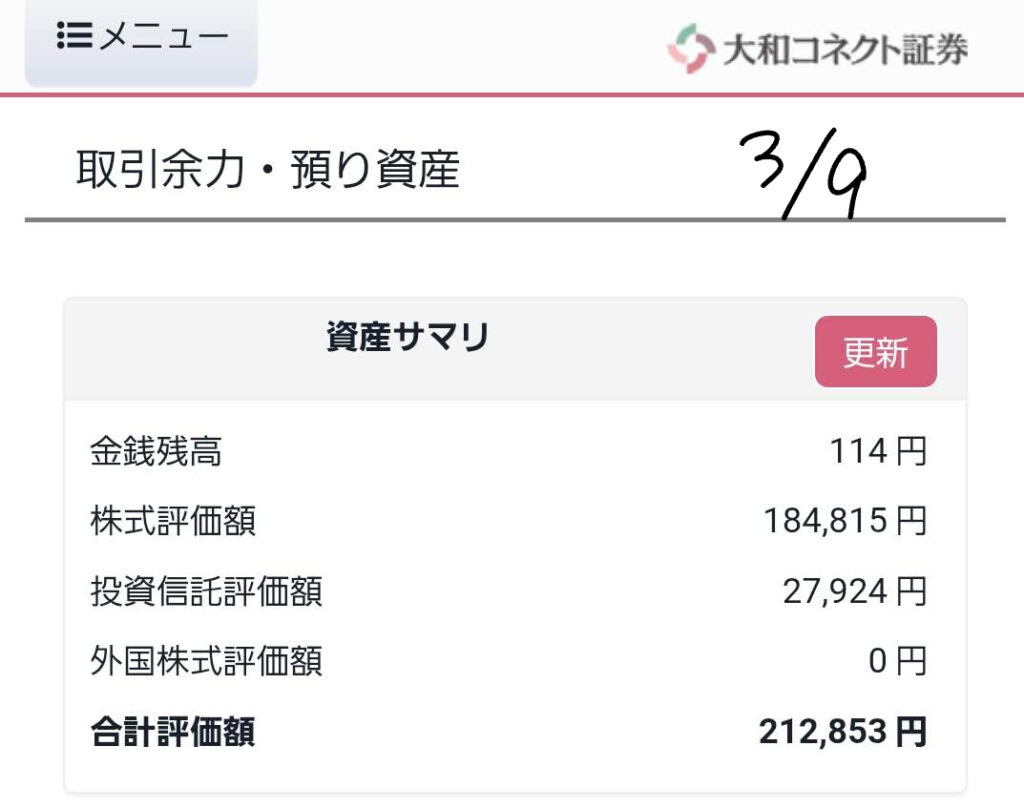Screen dimensions: 1024x808
Task: Select the 取引余力・預り資産 page heading
Action: coord(267,171)
